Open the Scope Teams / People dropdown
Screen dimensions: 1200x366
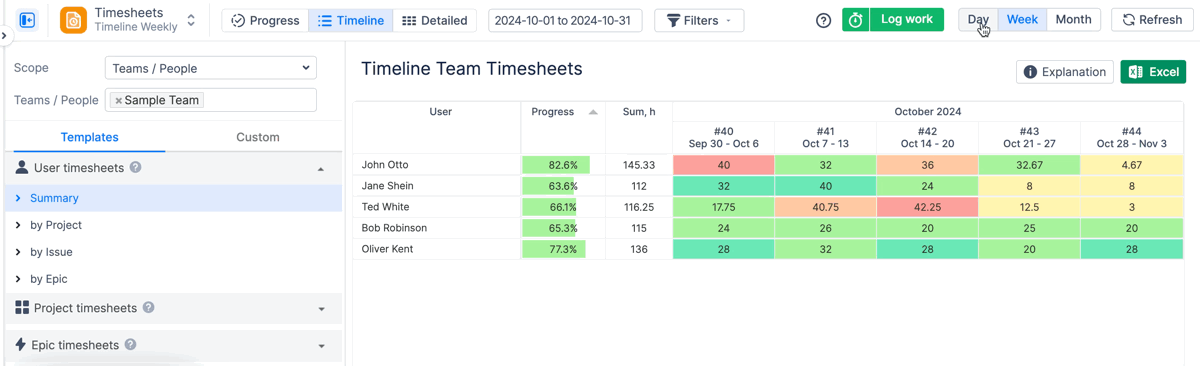[x=211, y=68]
